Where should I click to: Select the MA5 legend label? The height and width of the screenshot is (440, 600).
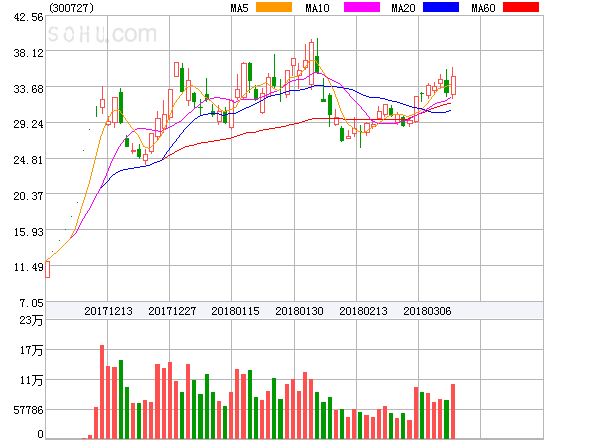pyautogui.click(x=239, y=8)
